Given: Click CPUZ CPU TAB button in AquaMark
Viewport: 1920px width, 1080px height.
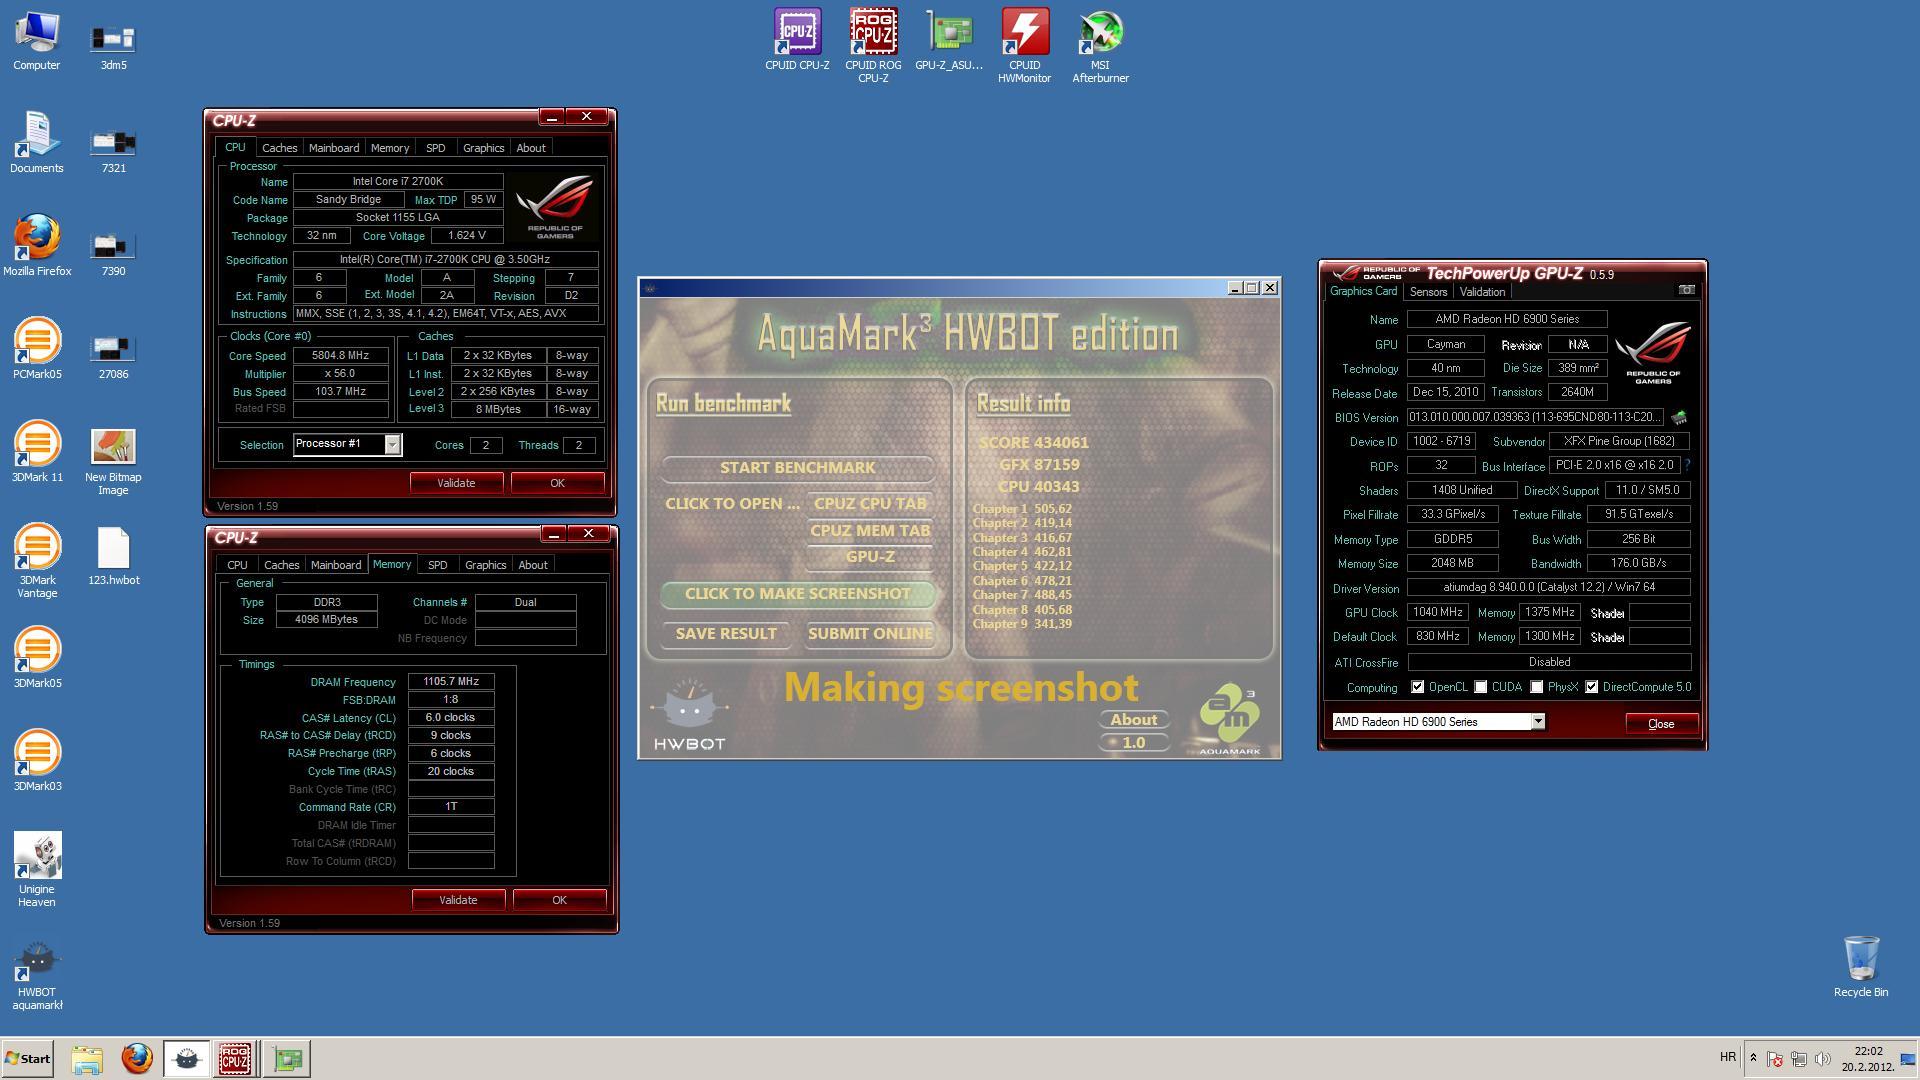Looking at the screenshot, I should click(x=870, y=504).
